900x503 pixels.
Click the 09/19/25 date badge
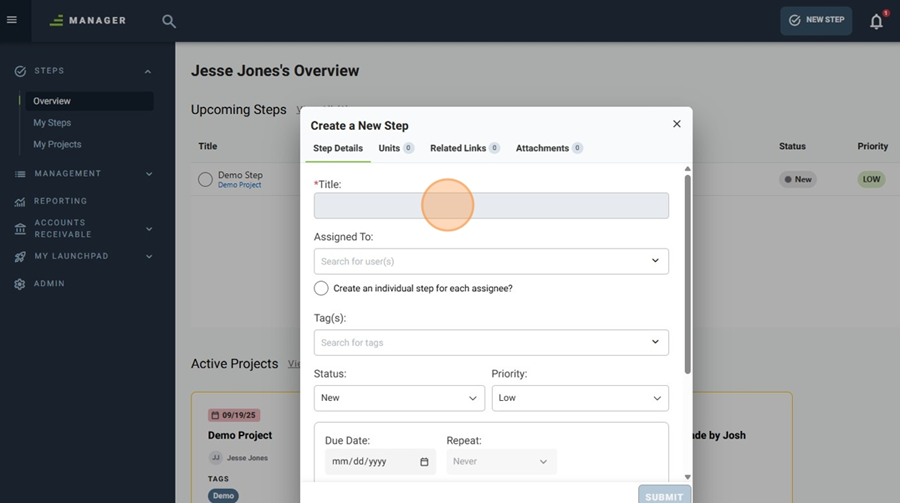(x=234, y=415)
